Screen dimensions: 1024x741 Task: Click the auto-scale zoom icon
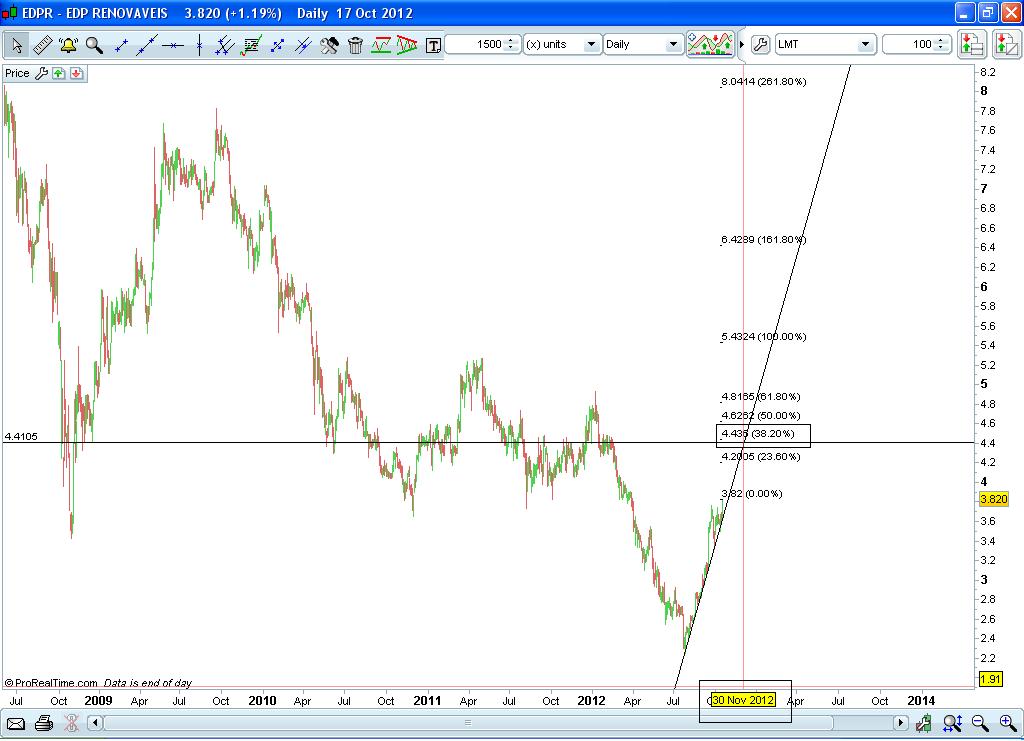(x=952, y=723)
